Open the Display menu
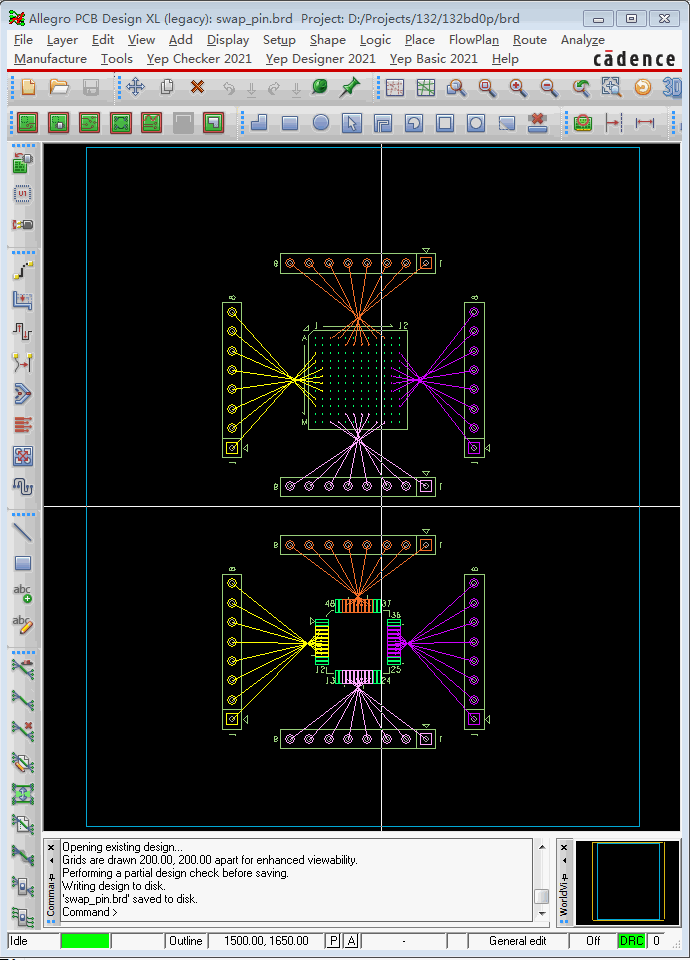This screenshot has width=690, height=960. (228, 40)
